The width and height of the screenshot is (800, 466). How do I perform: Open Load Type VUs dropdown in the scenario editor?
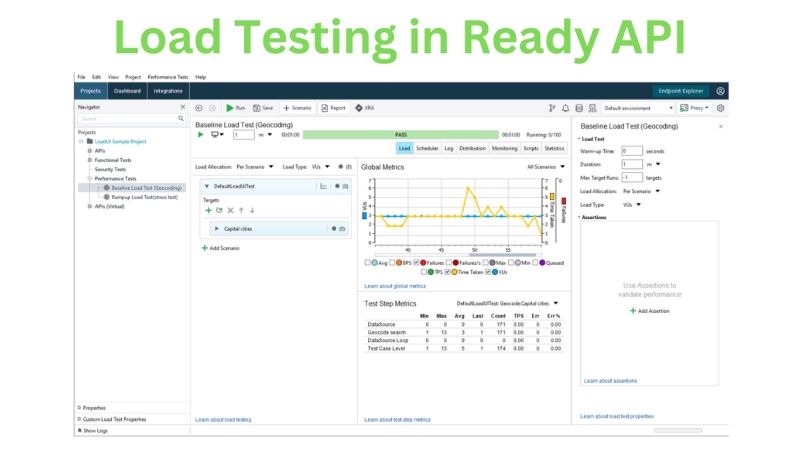point(321,167)
